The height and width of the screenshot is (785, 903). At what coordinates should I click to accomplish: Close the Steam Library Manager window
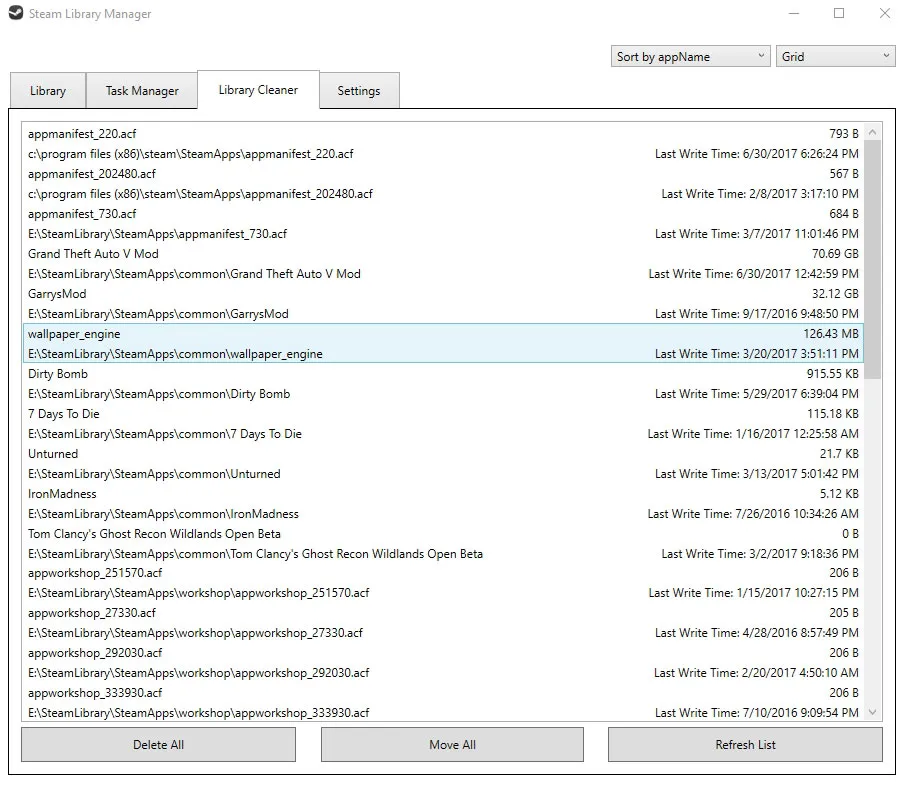[885, 13]
